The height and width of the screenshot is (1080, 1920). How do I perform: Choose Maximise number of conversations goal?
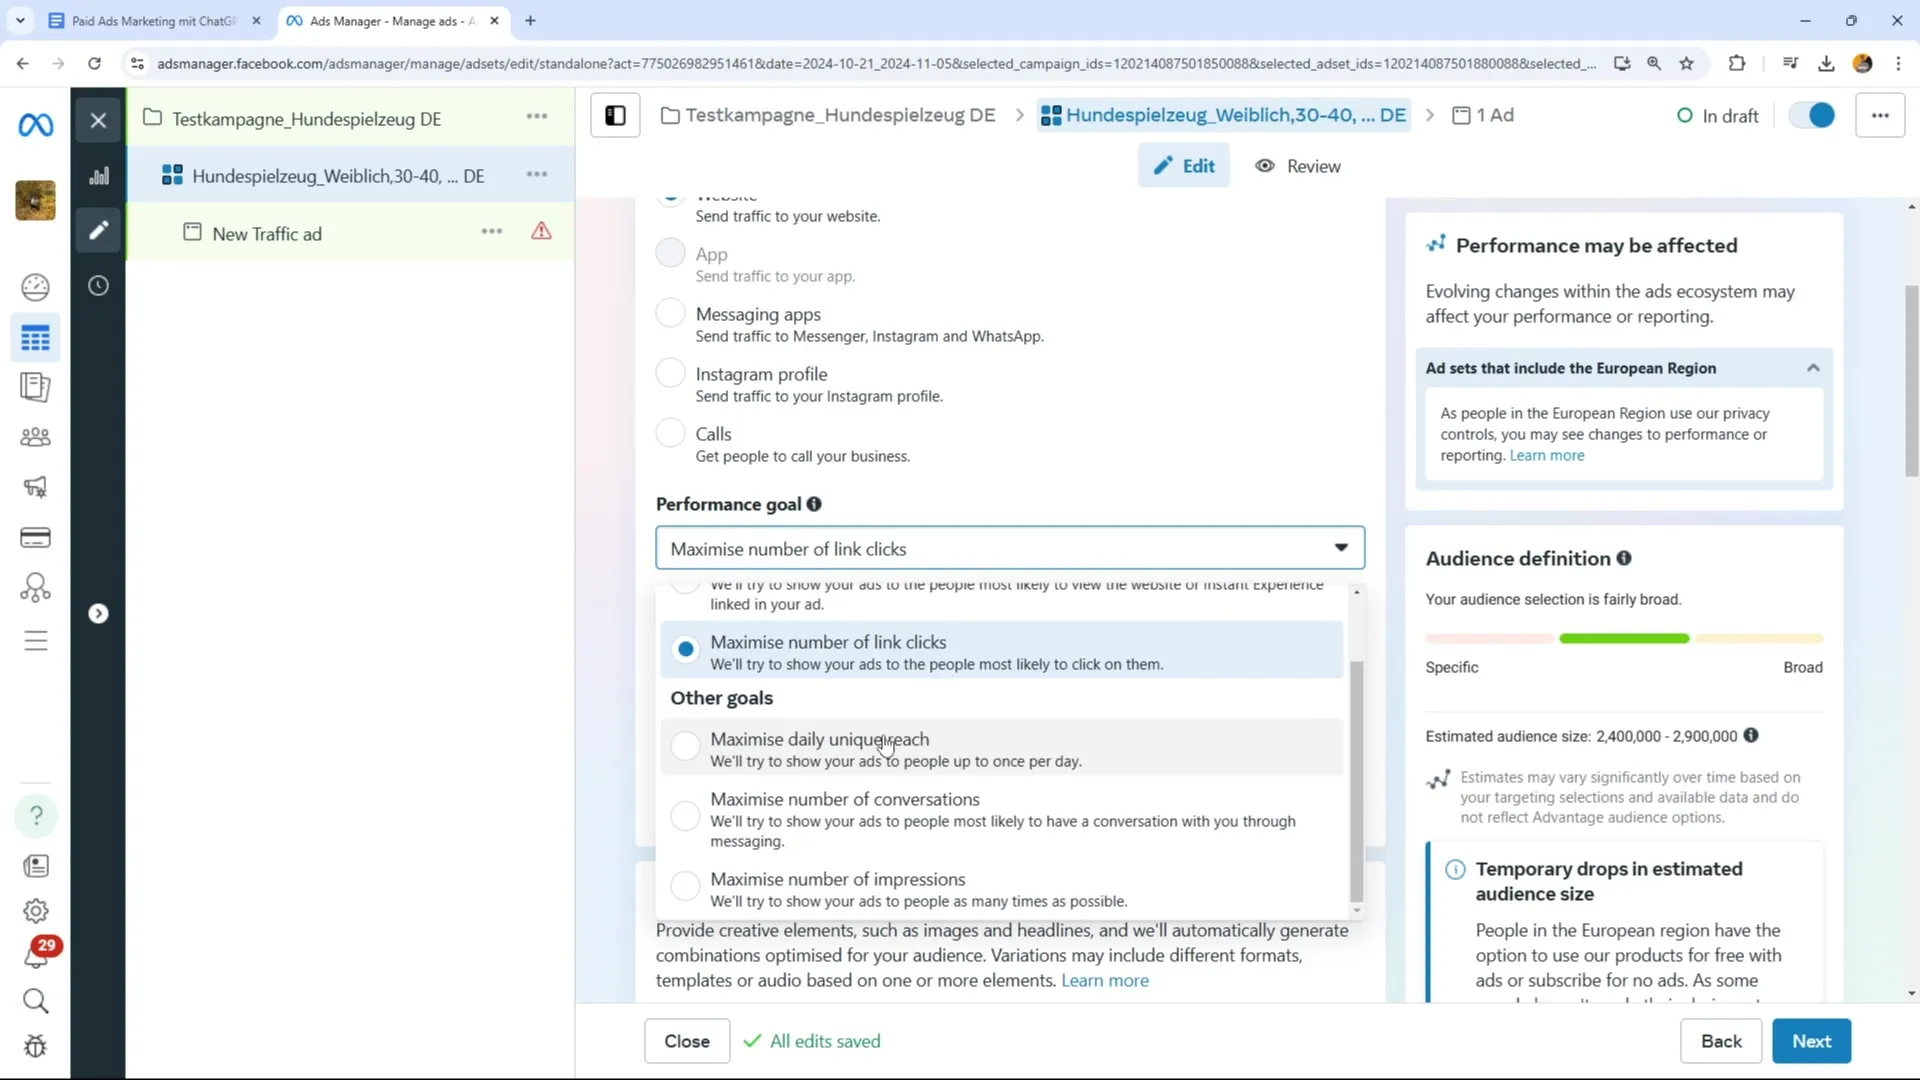click(x=1001, y=818)
